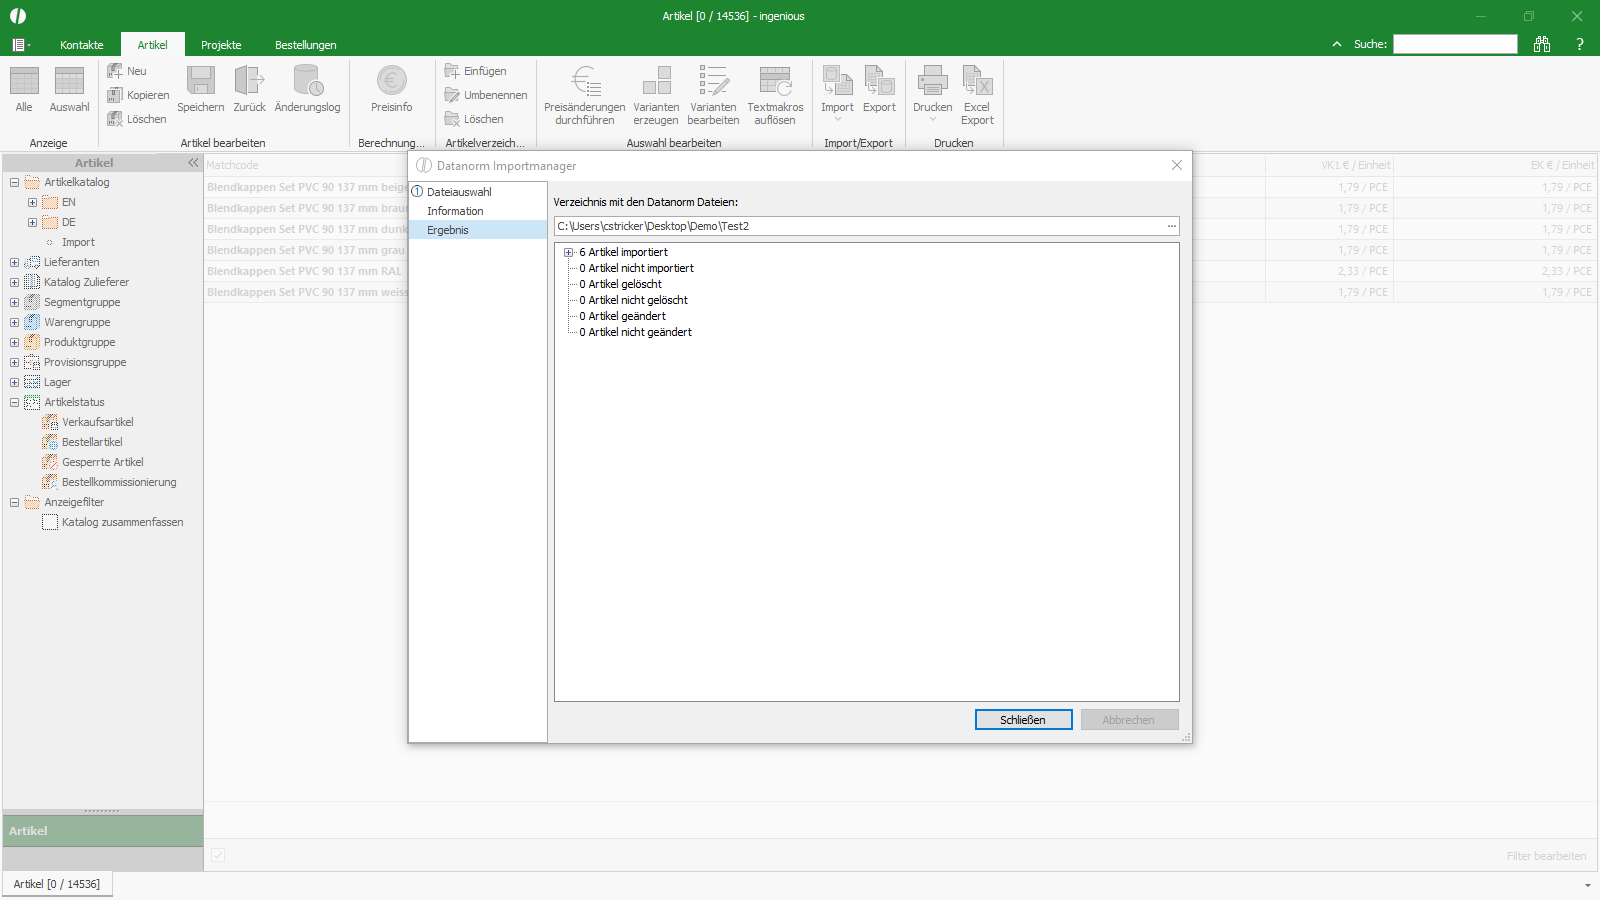This screenshot has height=900, width=1600.
Task: Select '0 Artikel nicht geändert' result row
Action: (x=635, y=332)
